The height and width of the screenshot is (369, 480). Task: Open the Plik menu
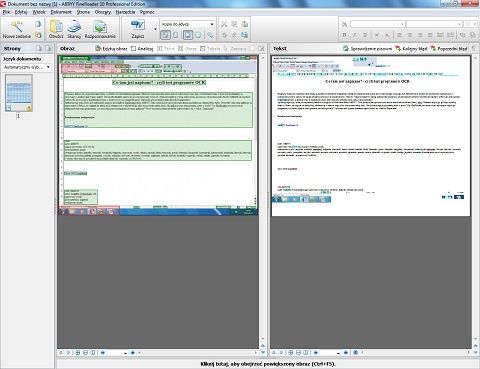point(6,12)
